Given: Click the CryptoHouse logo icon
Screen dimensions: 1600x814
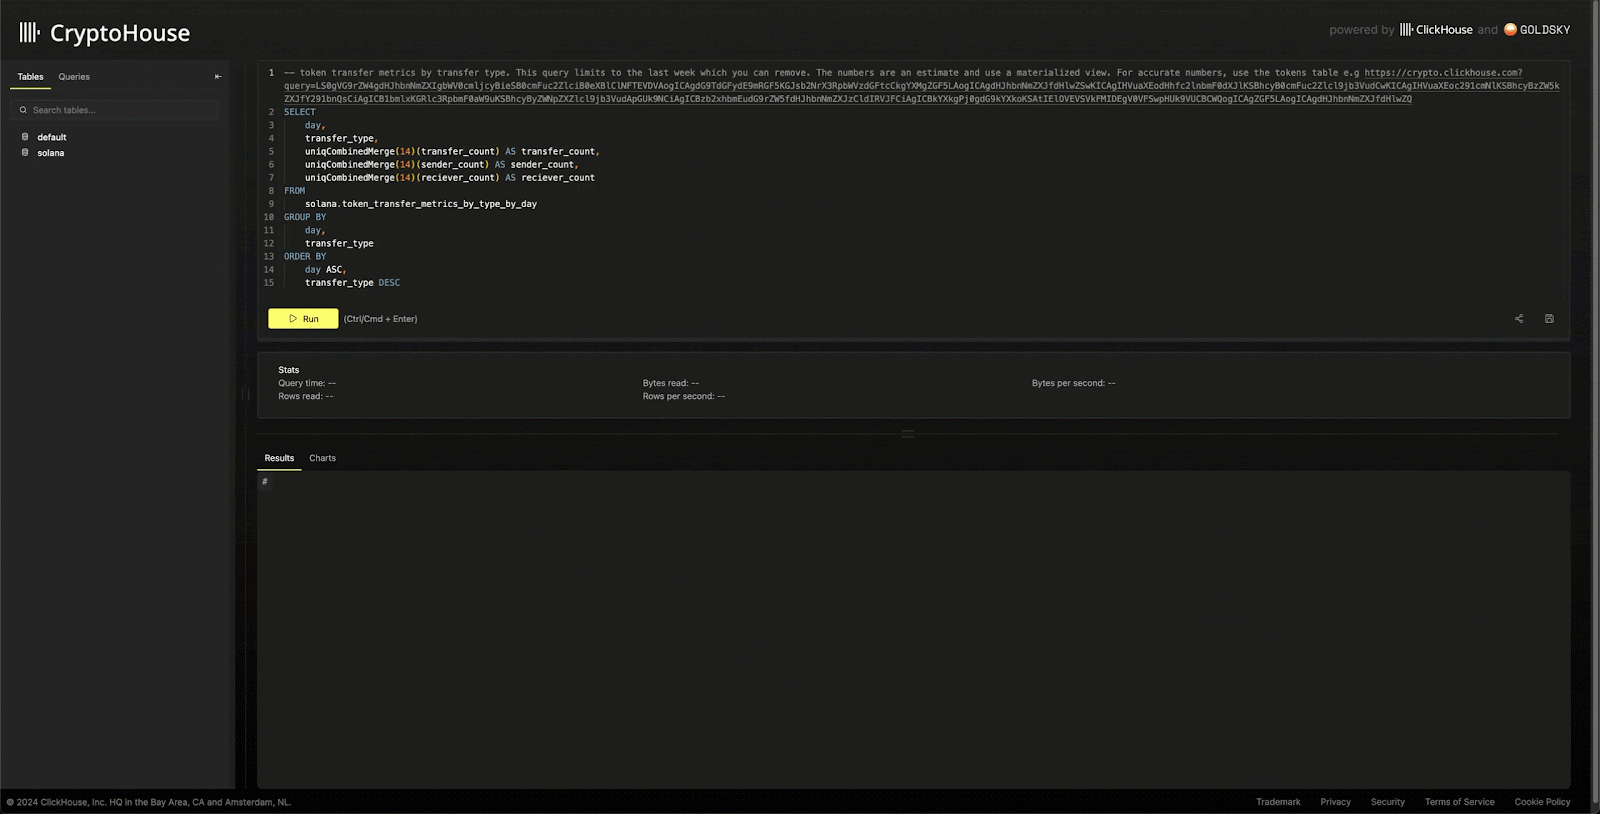Looking at the screenshot, I should click(30, 33).
